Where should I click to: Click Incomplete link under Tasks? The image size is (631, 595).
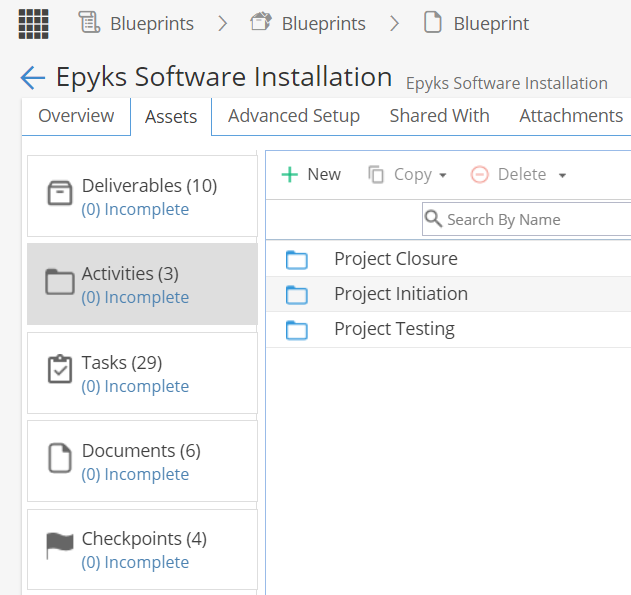pos(135,387)
